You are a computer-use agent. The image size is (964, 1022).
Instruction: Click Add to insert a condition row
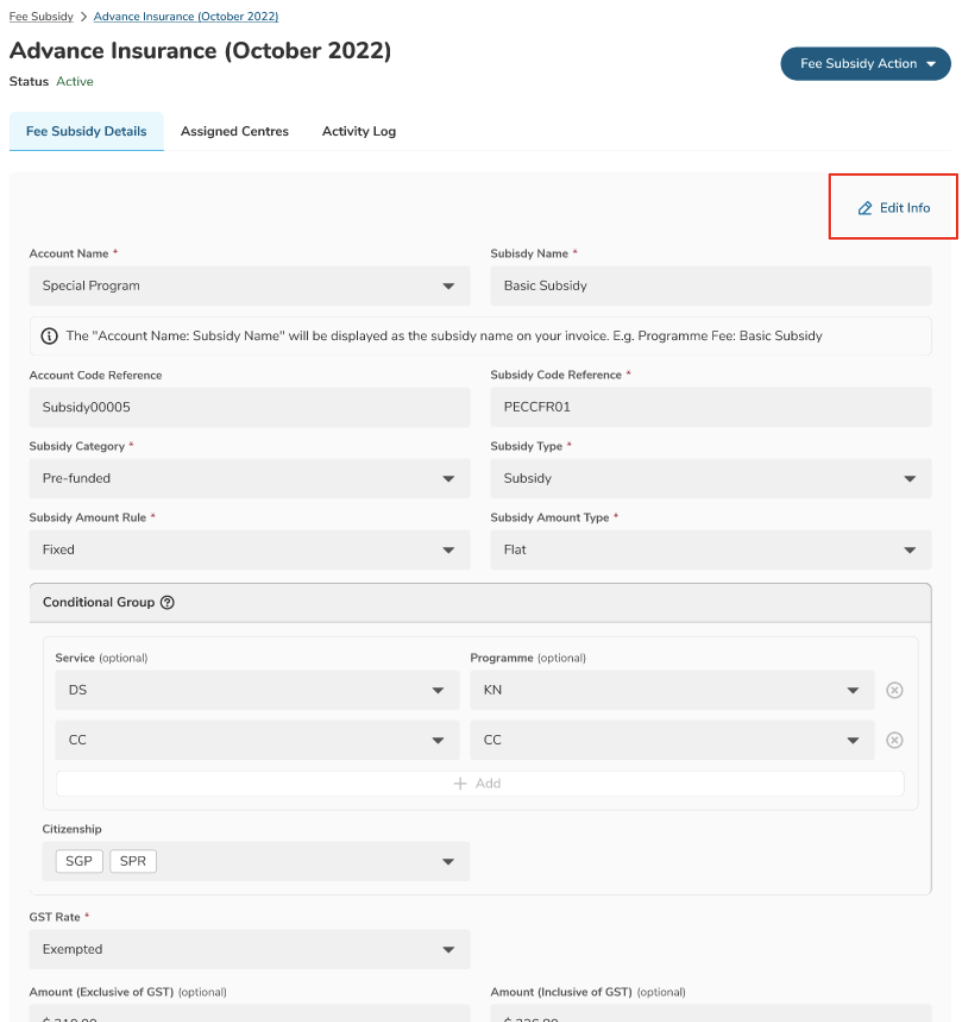coord(479,784)
